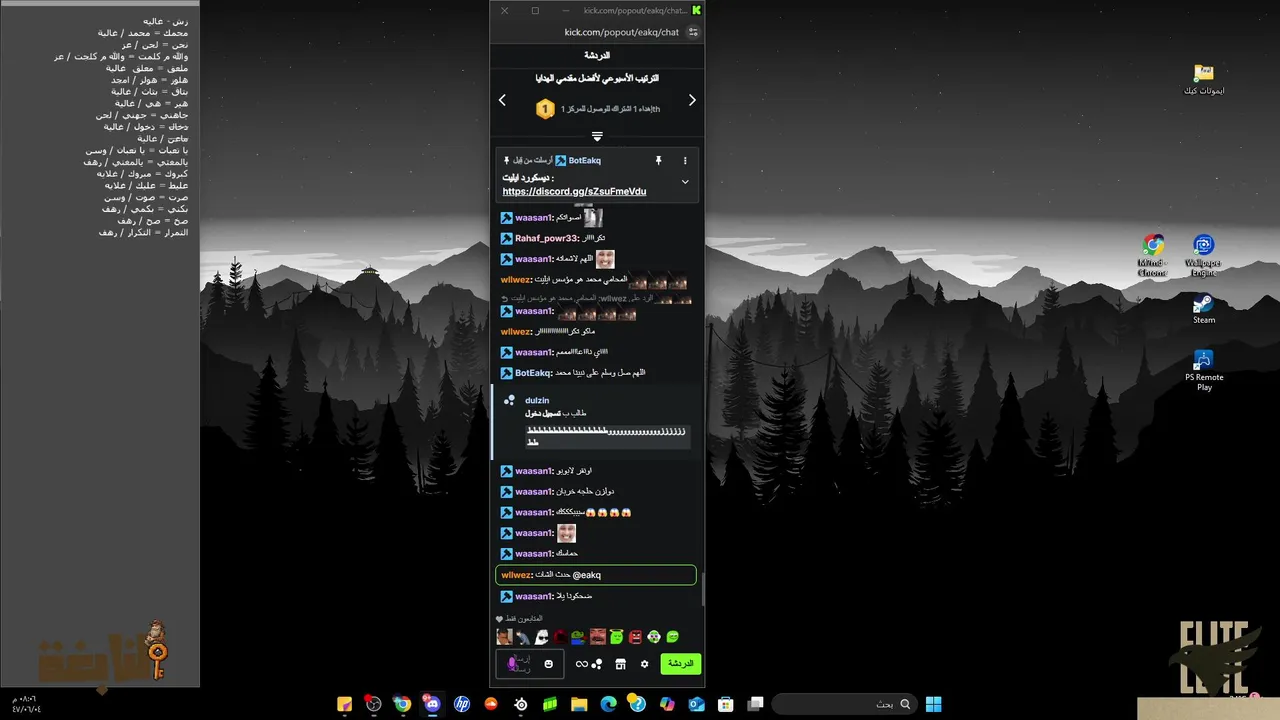Open Windows Start button
Screen dimensions: 1280x720
(x=933, y=704)
